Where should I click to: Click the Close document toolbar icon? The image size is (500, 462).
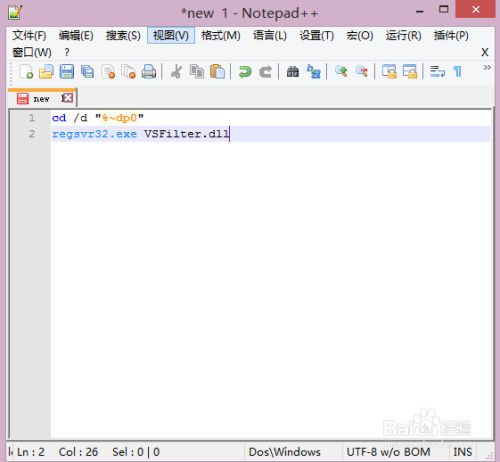108,72
